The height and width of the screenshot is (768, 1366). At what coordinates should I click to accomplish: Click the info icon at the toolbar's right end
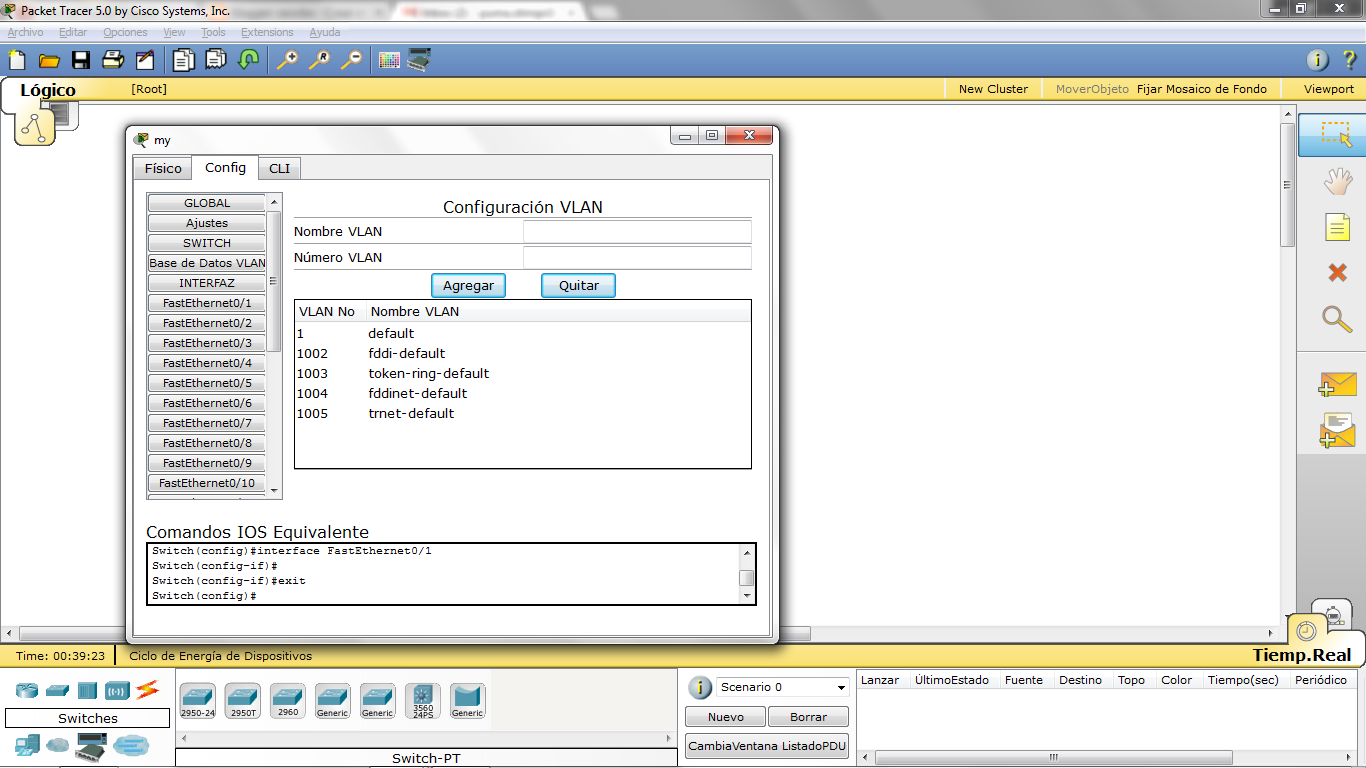[1318, 60]
